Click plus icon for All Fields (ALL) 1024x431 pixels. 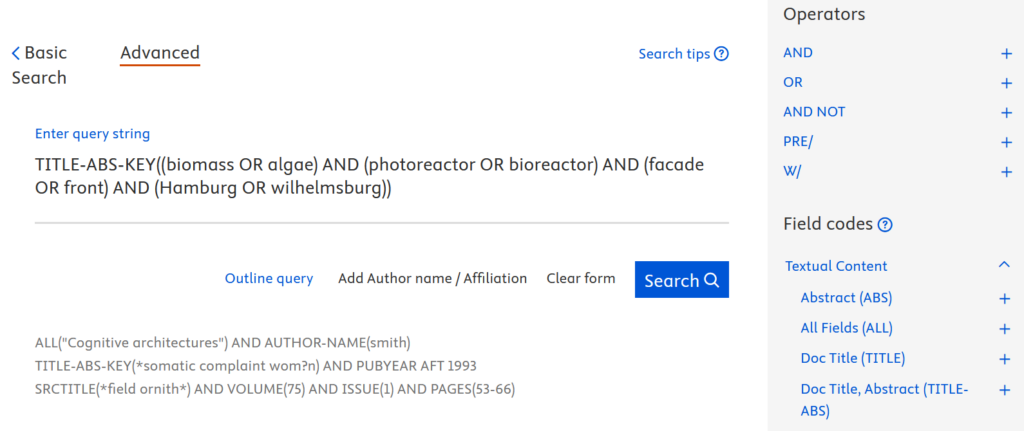(1005, 328)
